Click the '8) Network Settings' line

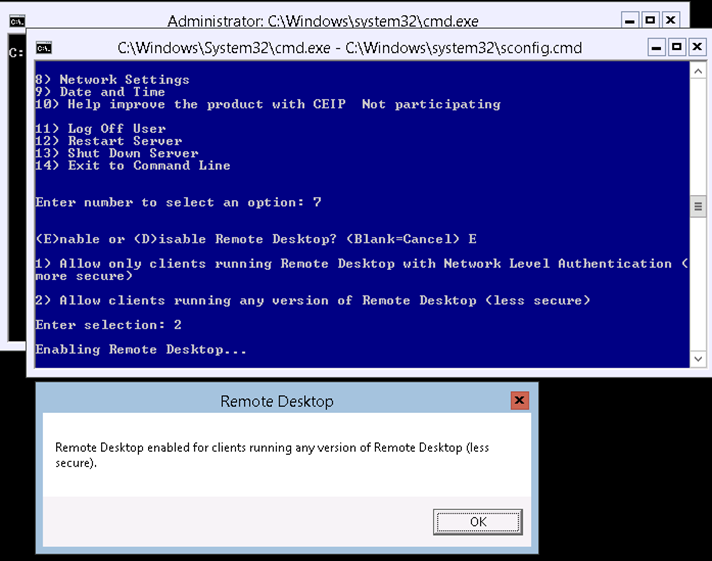(x=112, y=79)
